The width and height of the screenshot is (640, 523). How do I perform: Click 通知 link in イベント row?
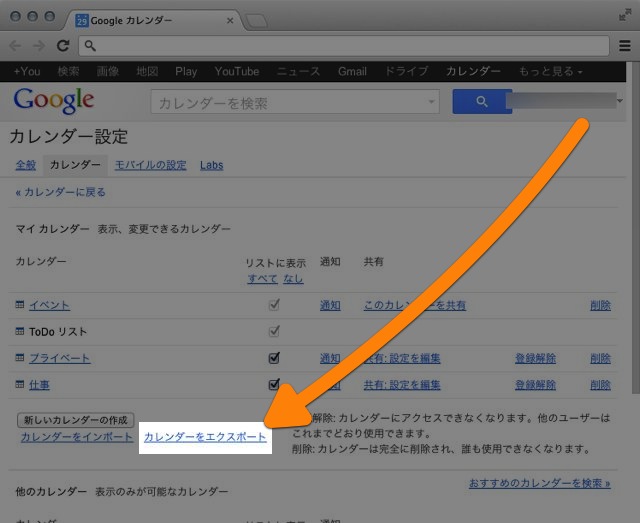point(330,305)
